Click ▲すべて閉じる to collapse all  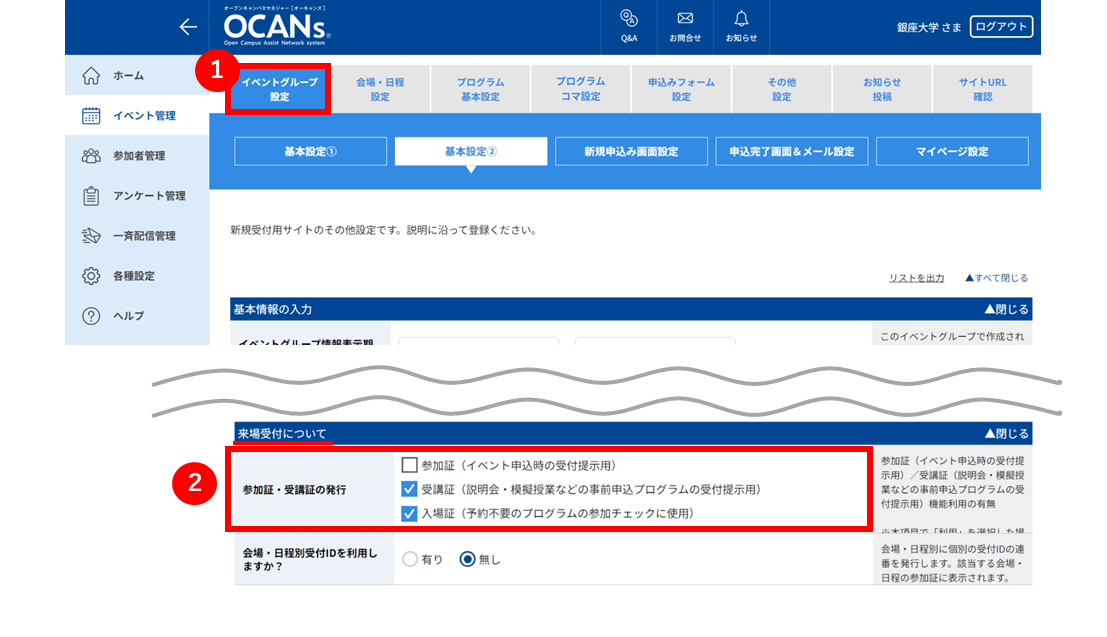[996, 278]
